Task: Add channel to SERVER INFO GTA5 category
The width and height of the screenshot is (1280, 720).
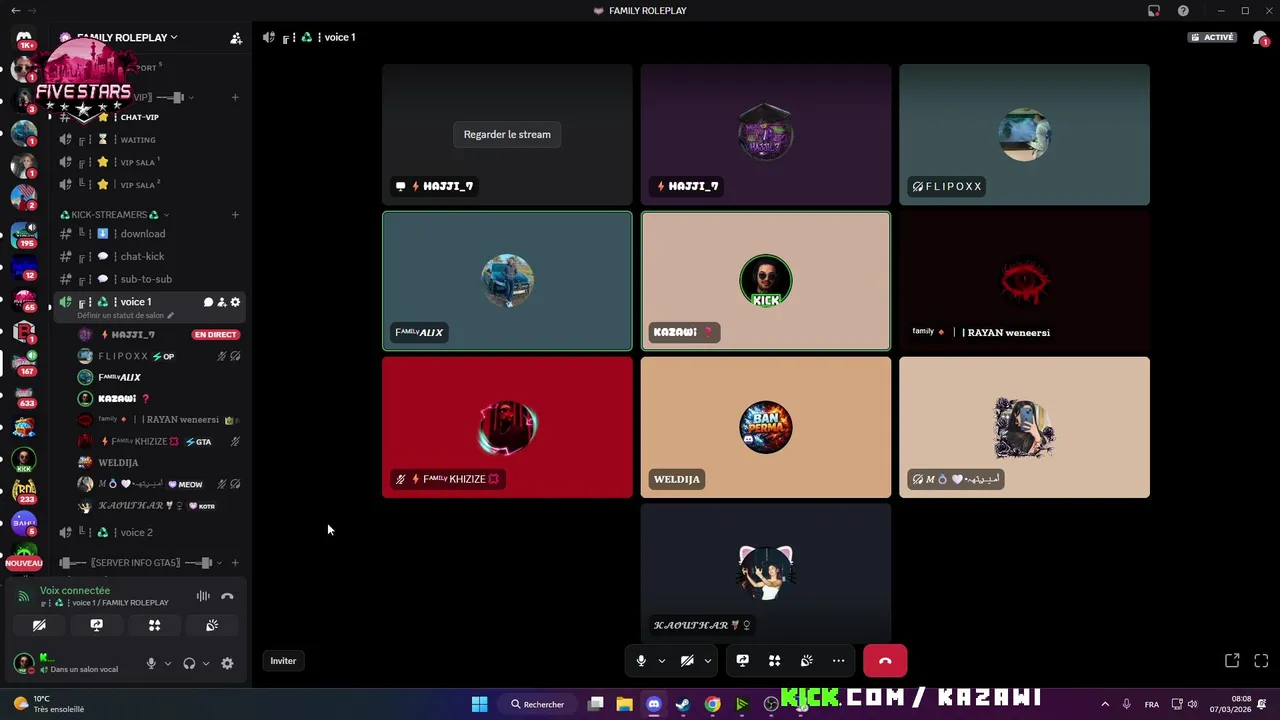Action: [235, 563]
